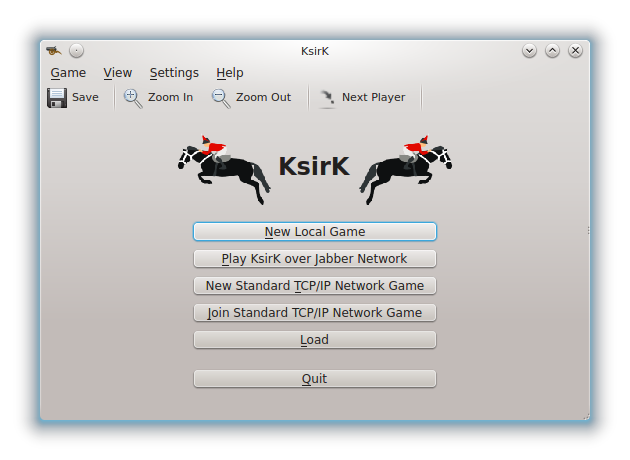
Task: Click the Load button
Action: click(315, 340)
